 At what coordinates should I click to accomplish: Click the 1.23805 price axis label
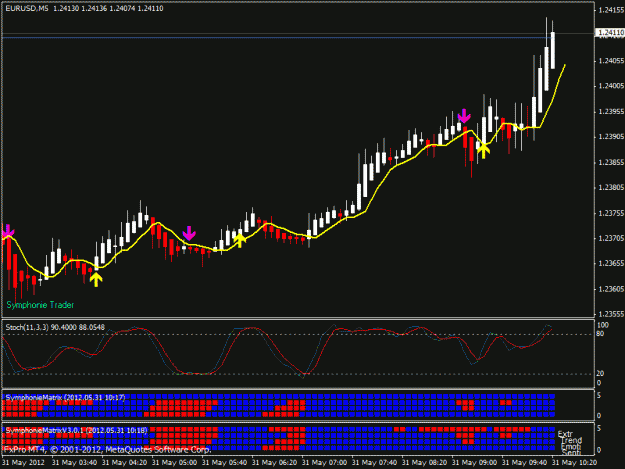click(611, 187)
